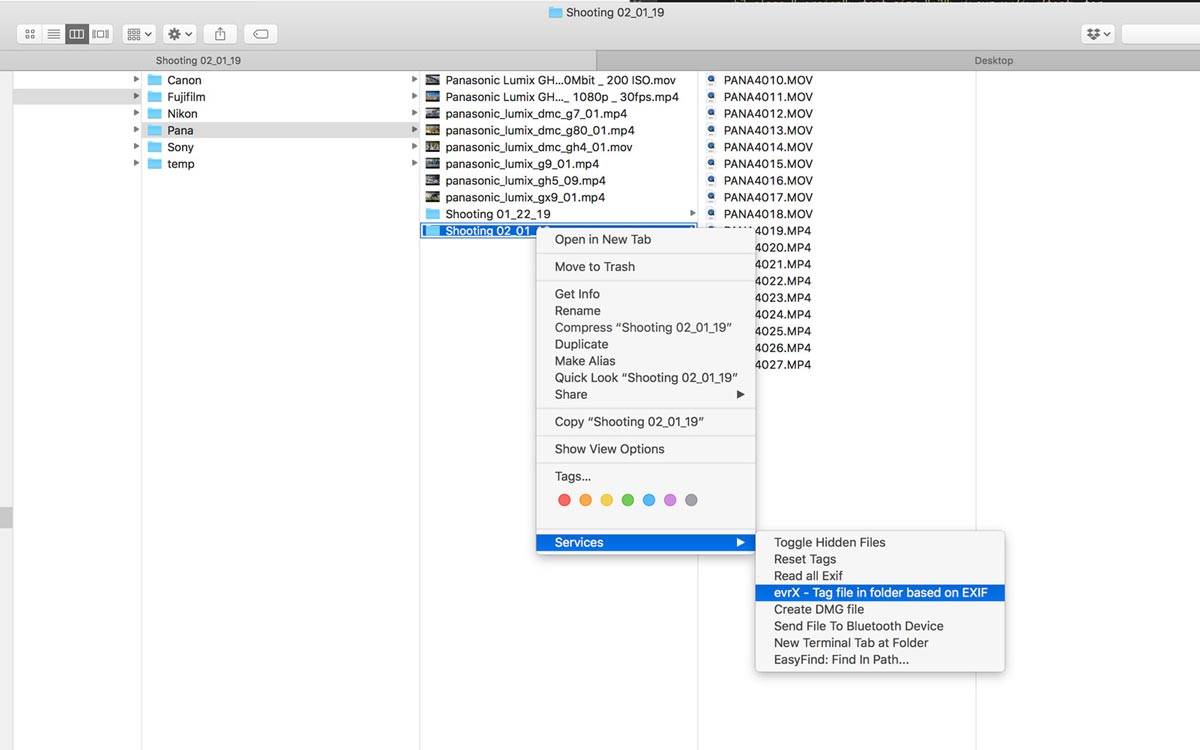Click icon of panasonic_lumix_gx9_01.mp4

coord(433,197)
